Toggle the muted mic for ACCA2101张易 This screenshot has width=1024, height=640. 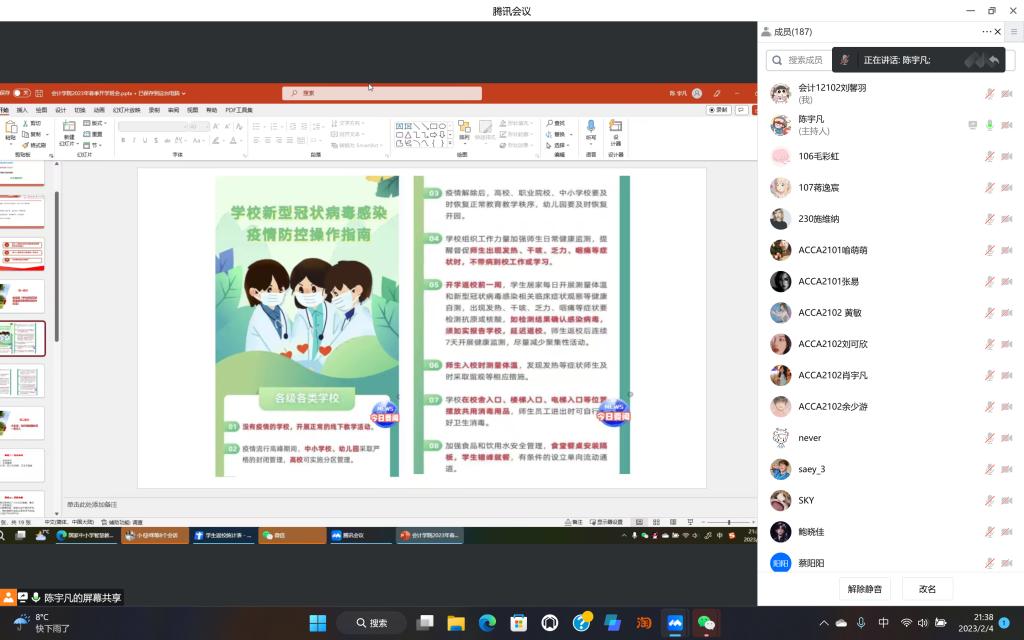pyautogui.click(x=989, y=281)
